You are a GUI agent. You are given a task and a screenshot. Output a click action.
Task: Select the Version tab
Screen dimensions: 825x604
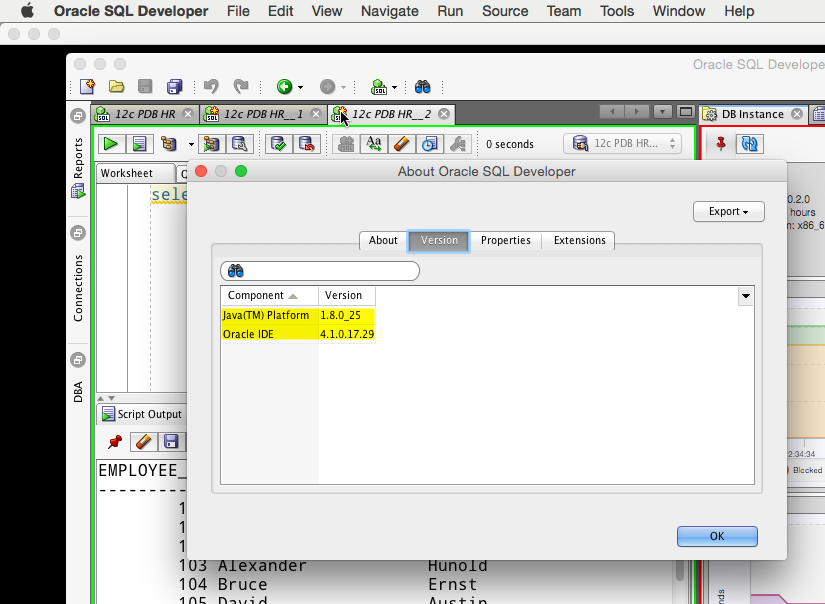[x=439, y=240]
